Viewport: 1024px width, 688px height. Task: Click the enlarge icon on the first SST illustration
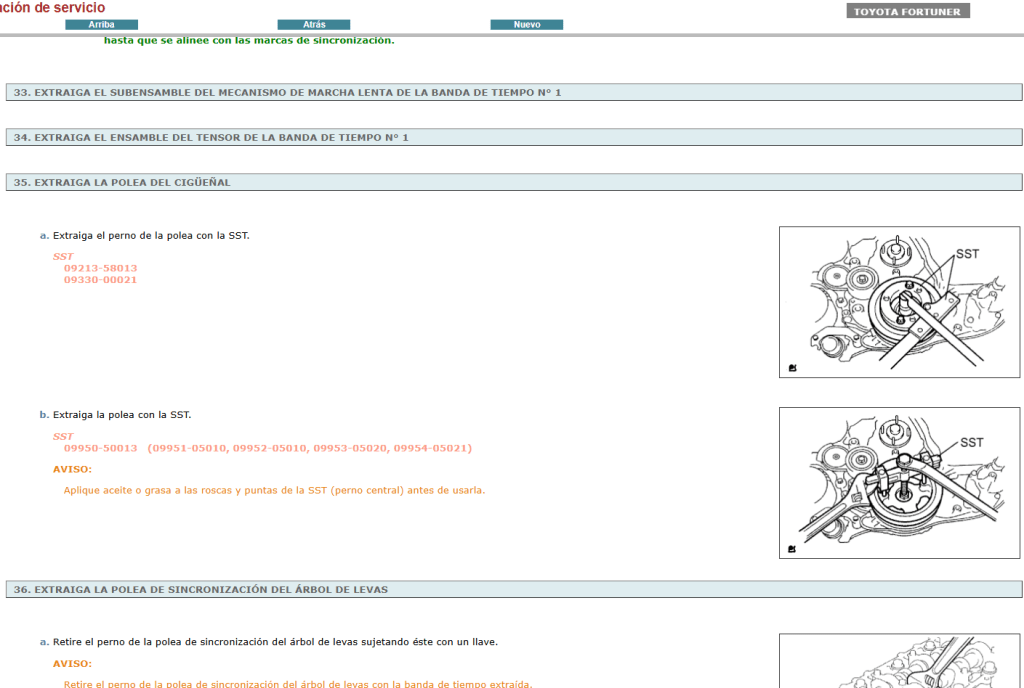(791, 366)
